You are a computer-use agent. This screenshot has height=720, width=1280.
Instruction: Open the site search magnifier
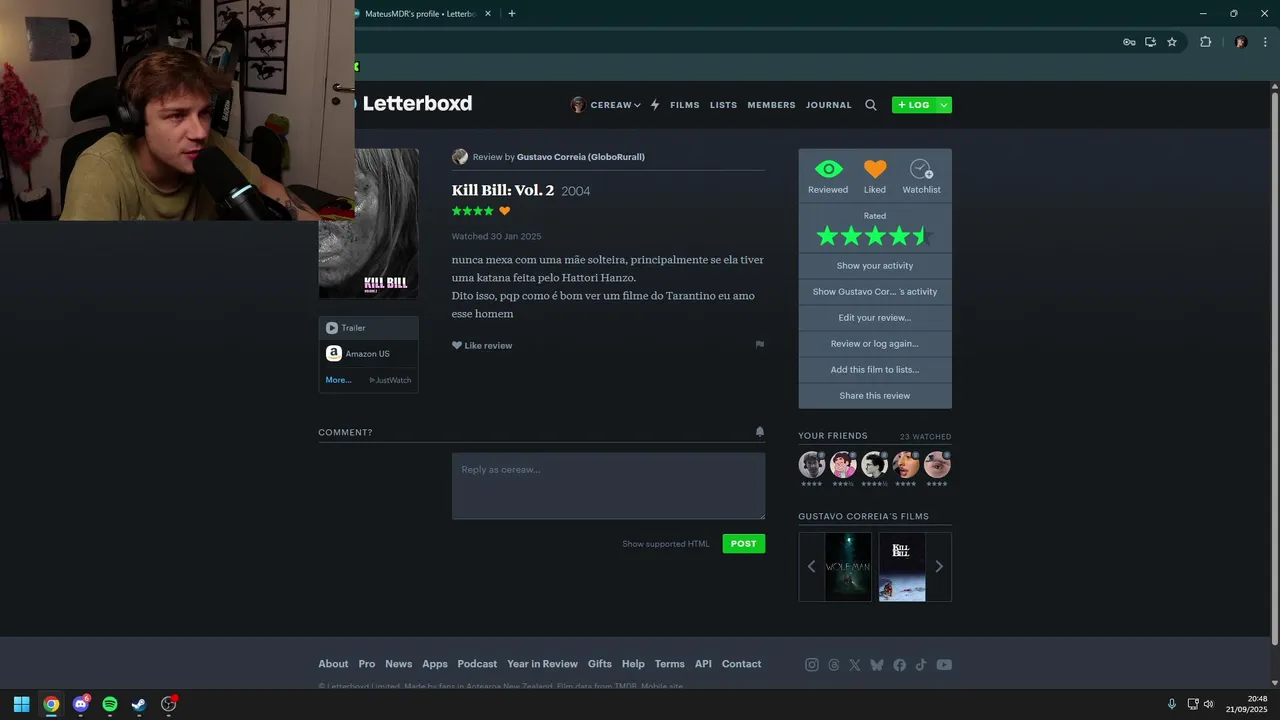pyautogui.click(x=871, y=105)
